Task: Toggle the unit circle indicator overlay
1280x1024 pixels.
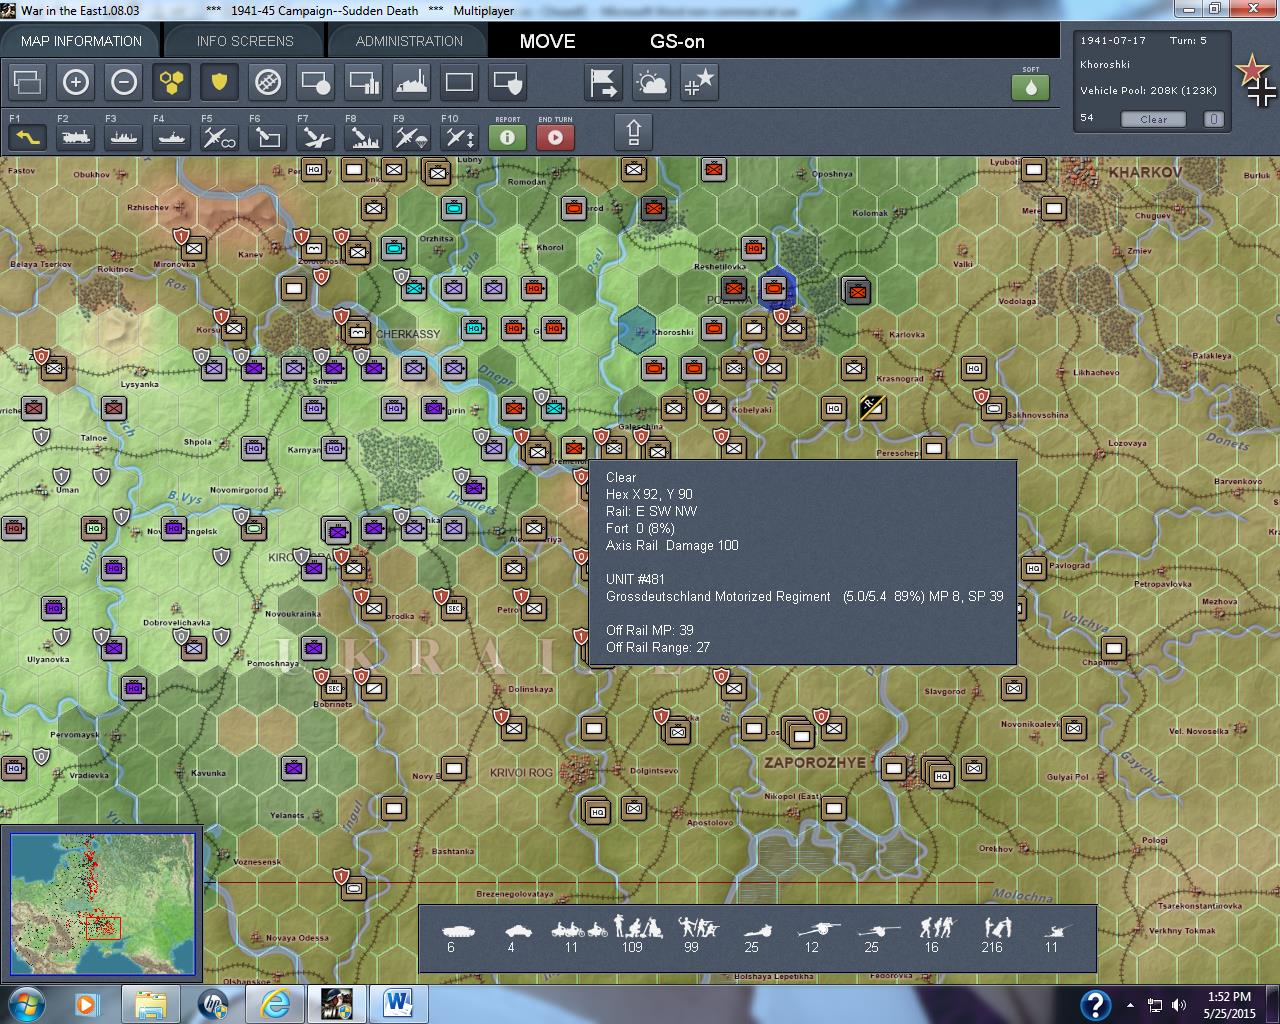Action: (316, 82)
